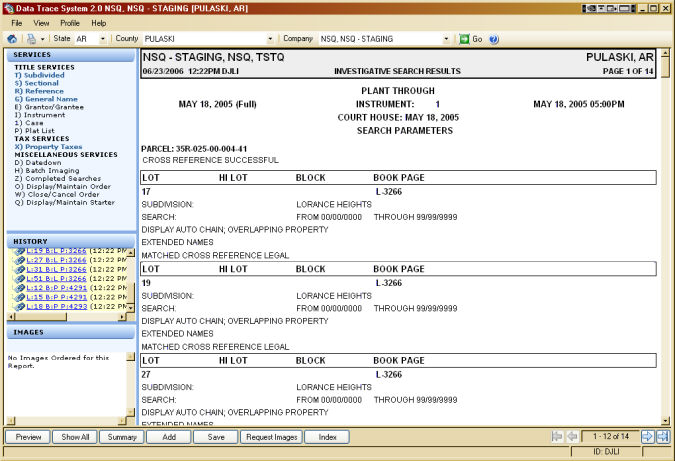Open history entry L:51 B:L P:3266
The height and width of the screenshot is (461, 675).
[x=57, y=279]
